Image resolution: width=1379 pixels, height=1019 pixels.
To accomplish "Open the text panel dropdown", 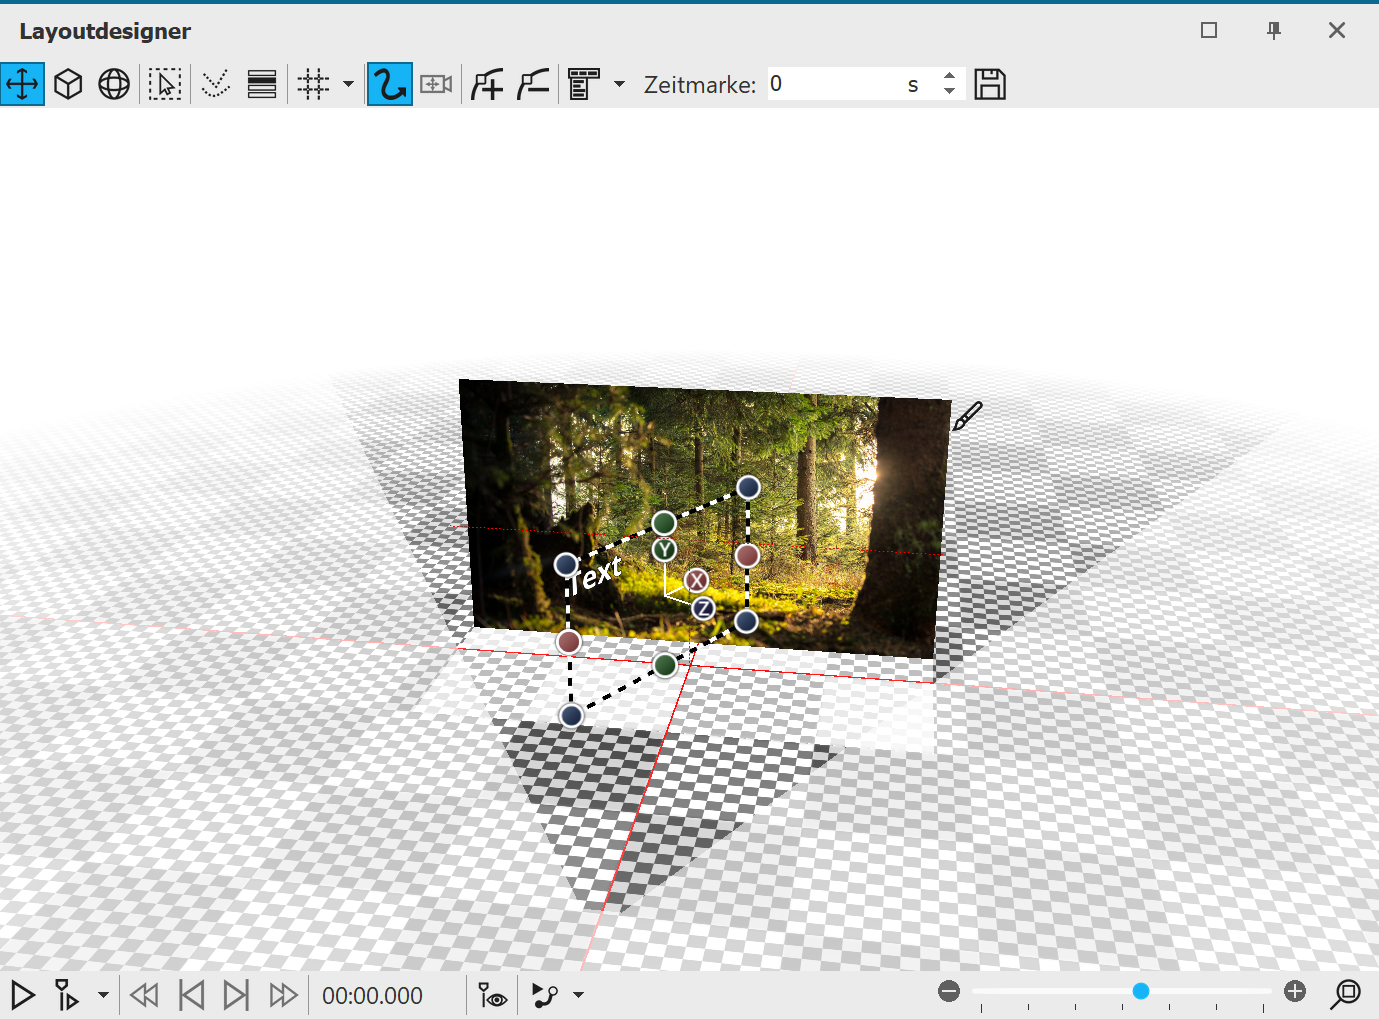I will click(620, 84).
